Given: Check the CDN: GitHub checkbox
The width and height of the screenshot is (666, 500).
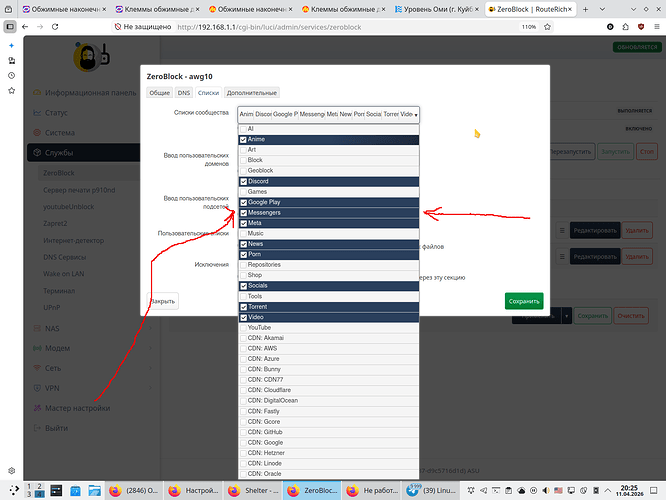Looking at the screenshot, I should coord(243,432).
